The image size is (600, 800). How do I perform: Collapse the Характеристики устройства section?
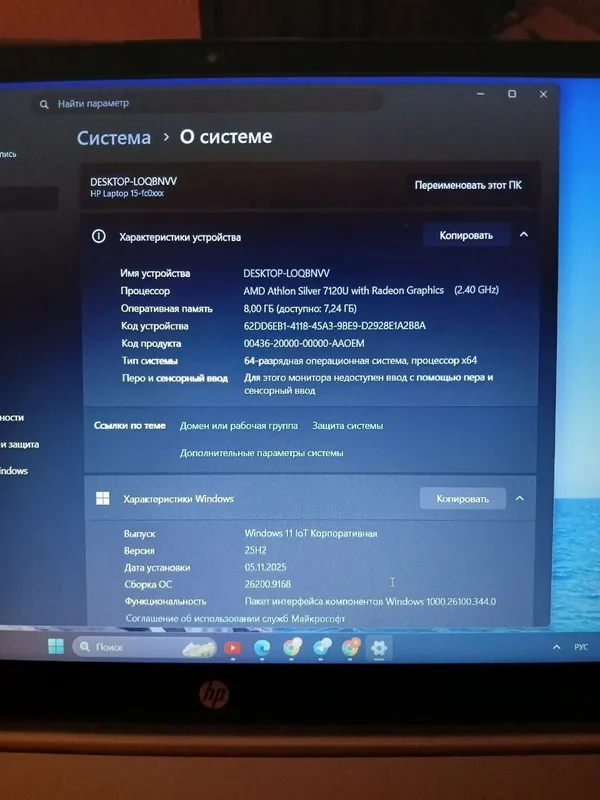coord(523,235)
